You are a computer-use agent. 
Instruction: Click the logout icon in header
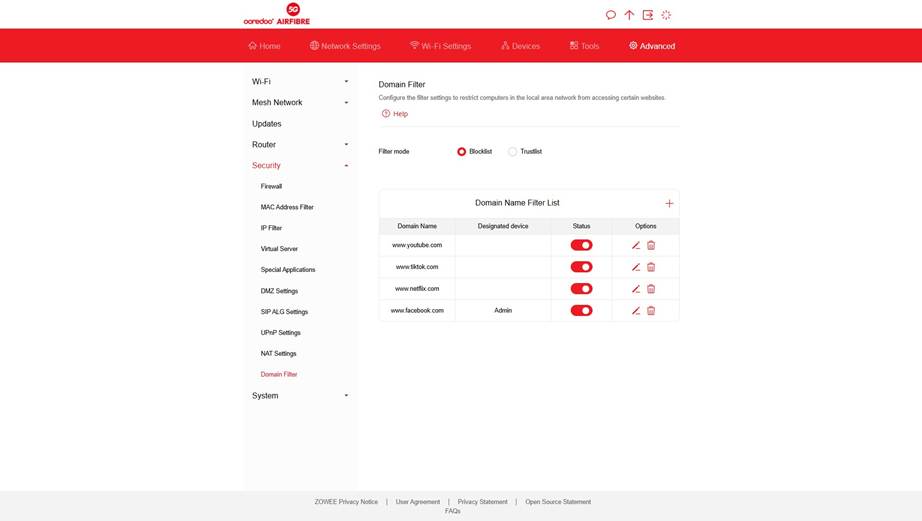click(647, 15)
